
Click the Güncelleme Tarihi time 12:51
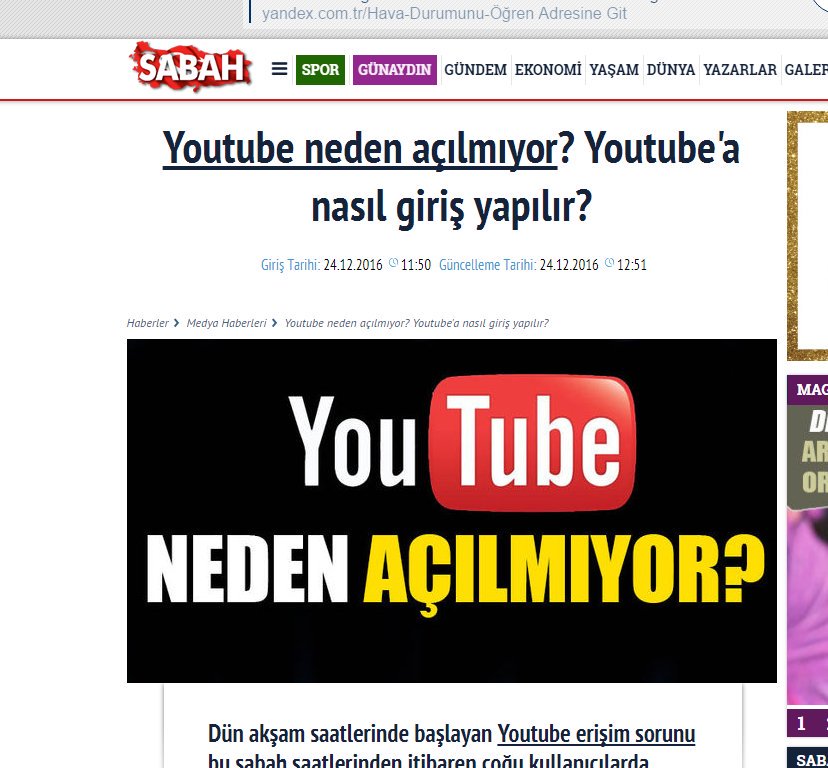tap(632, 265)
